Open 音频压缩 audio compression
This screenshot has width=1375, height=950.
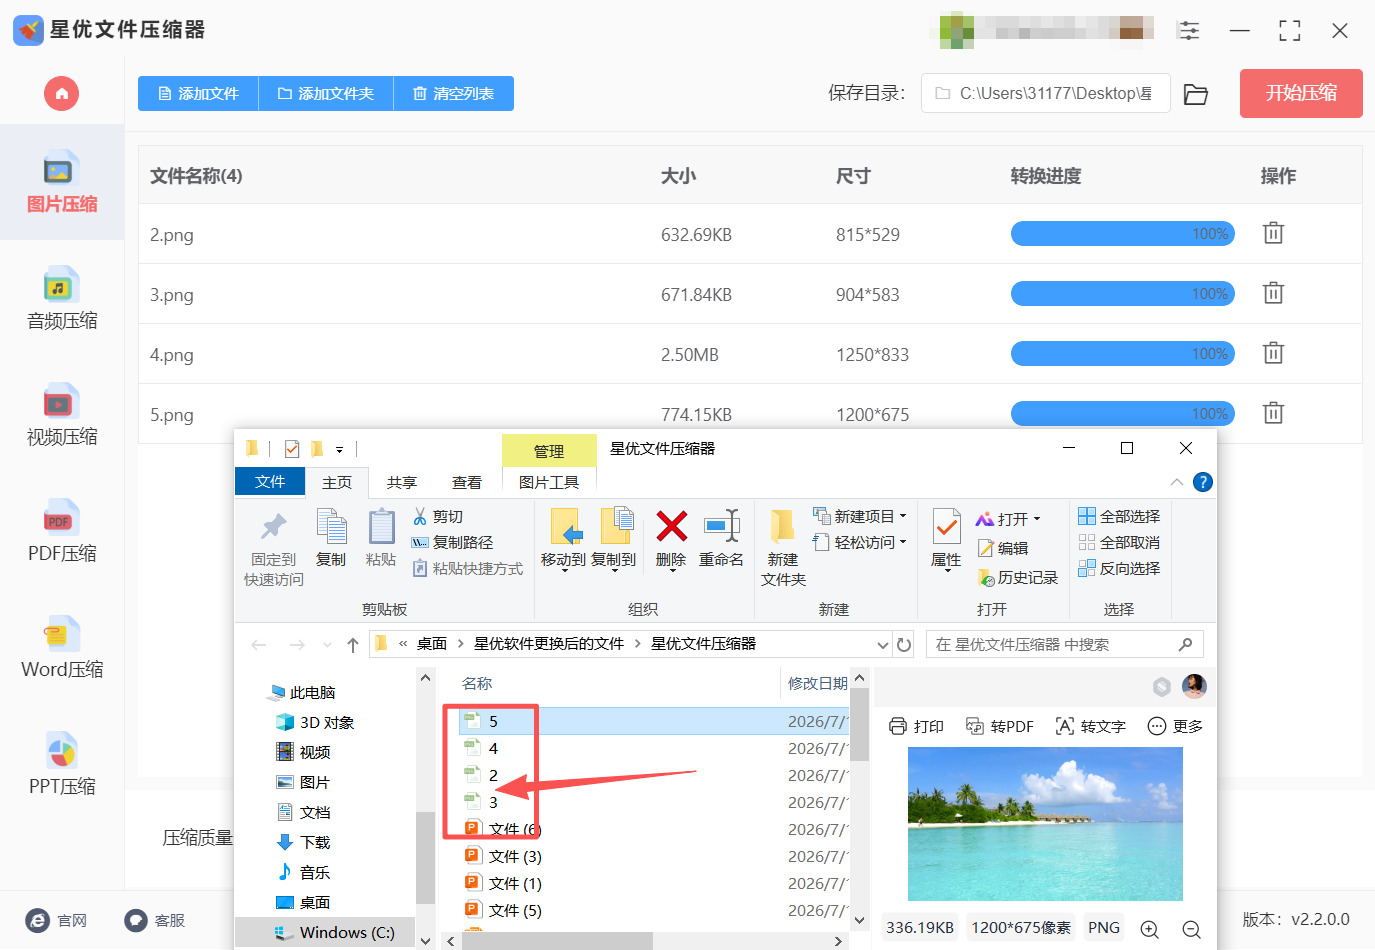[62, 299]
